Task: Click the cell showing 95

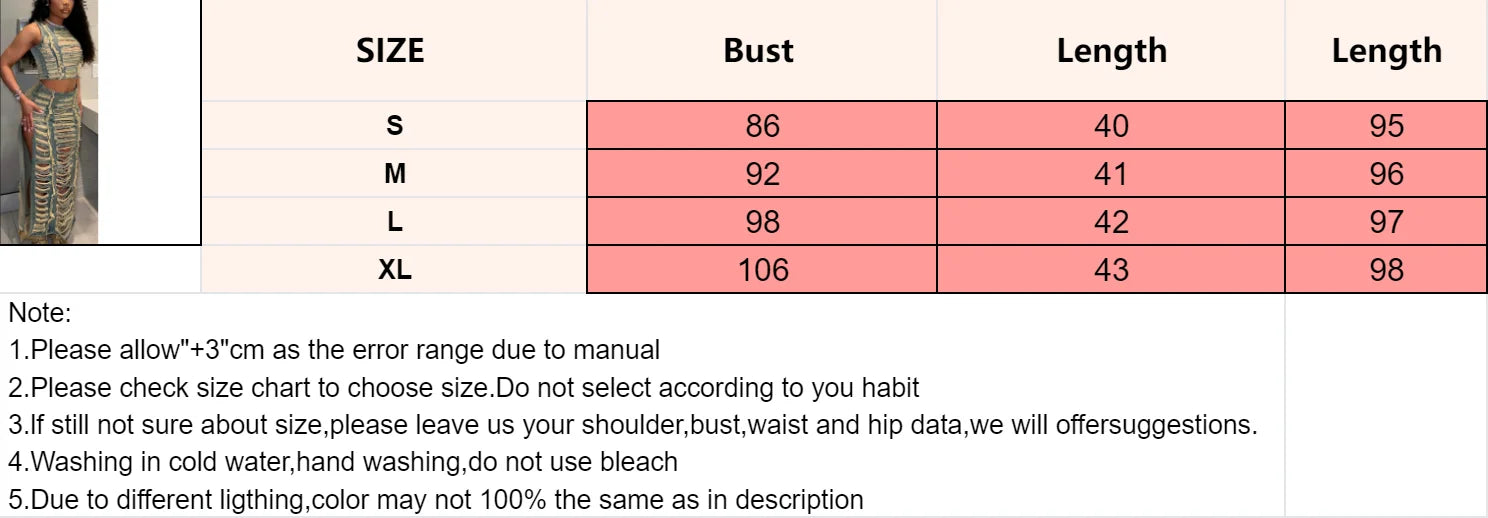Action: coord(1386,126)
